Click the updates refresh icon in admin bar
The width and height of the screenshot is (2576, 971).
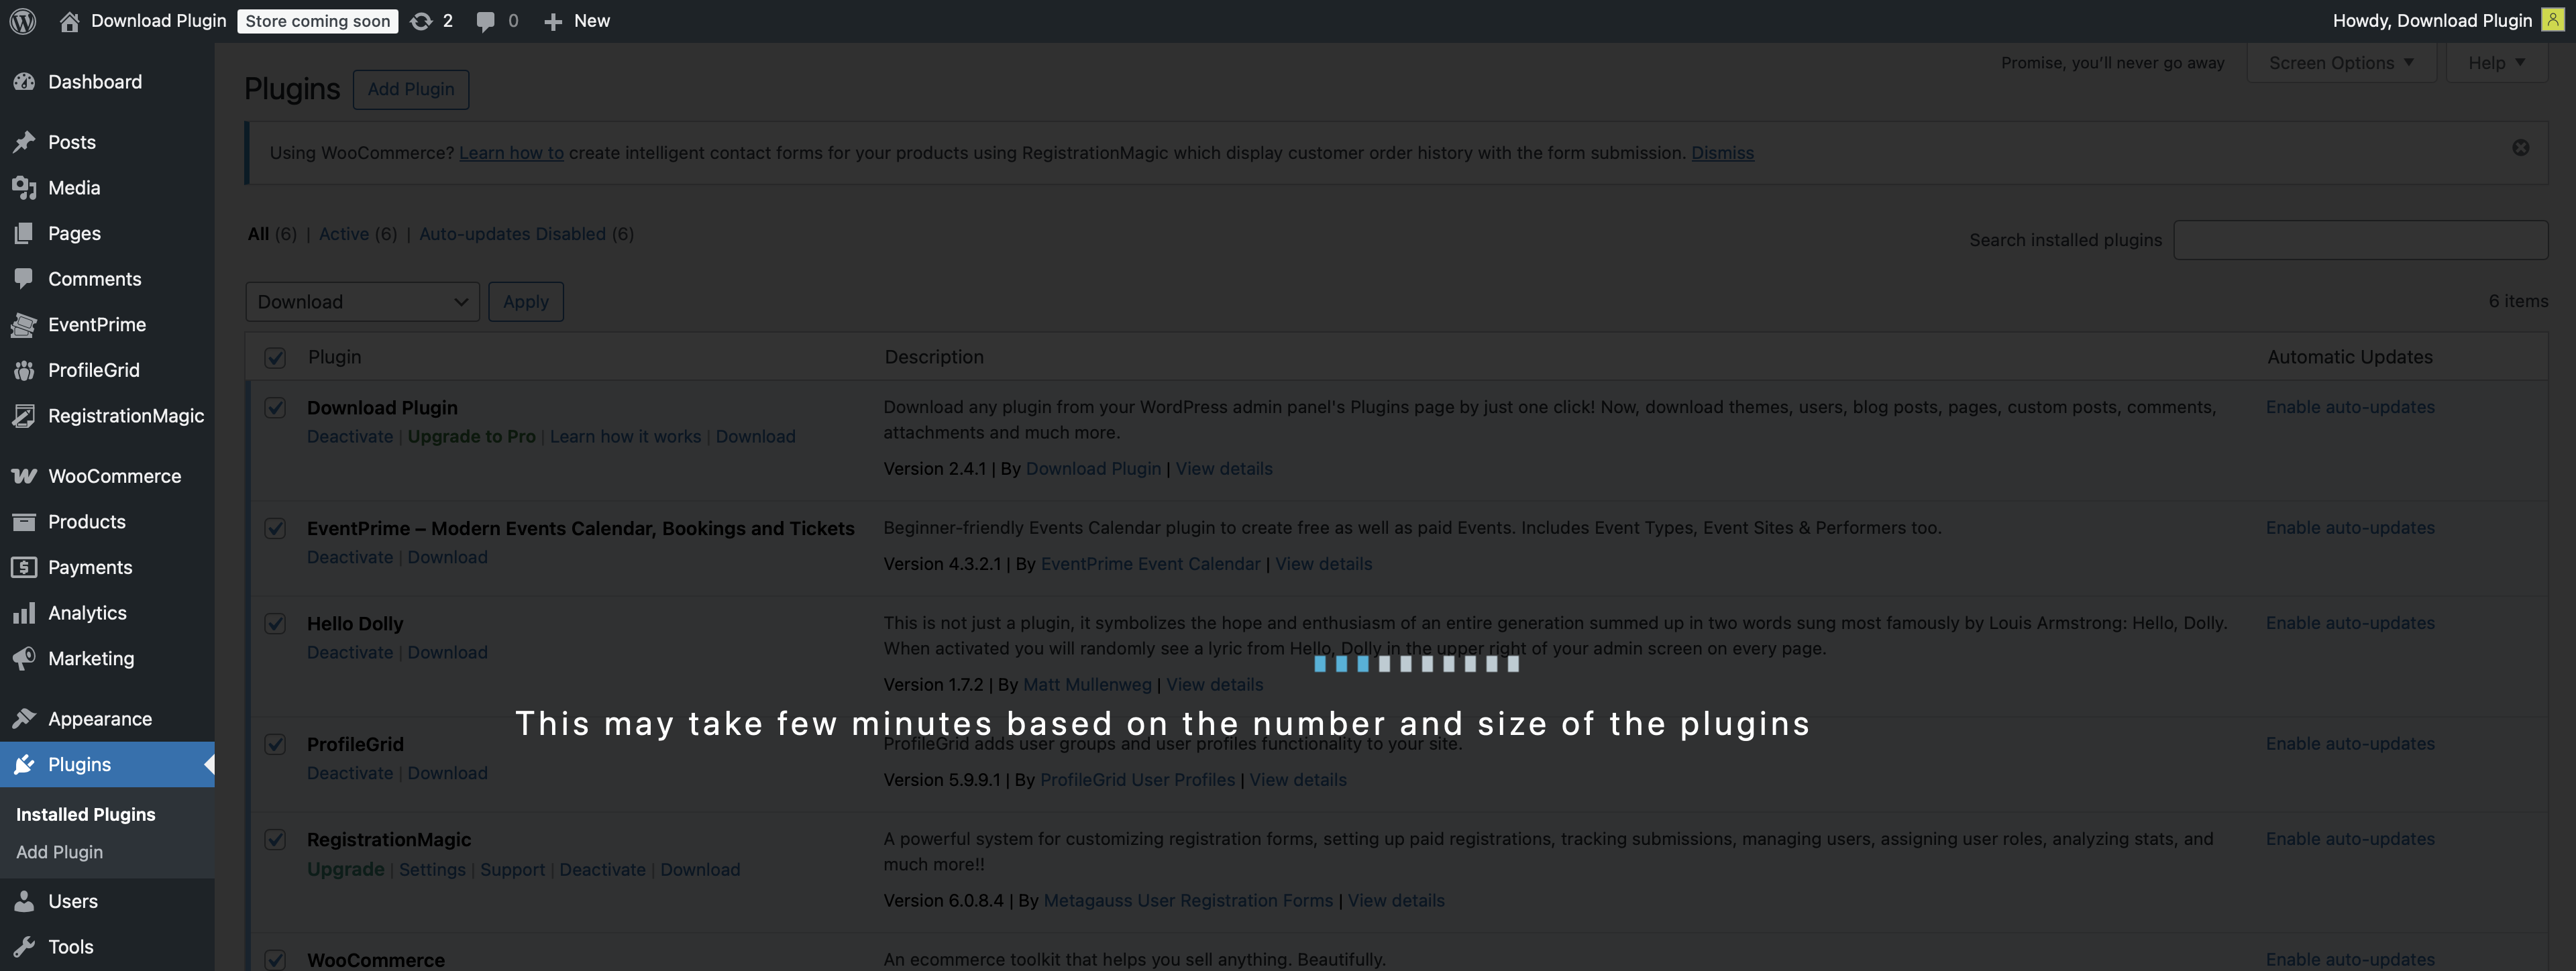pos(421,21)
